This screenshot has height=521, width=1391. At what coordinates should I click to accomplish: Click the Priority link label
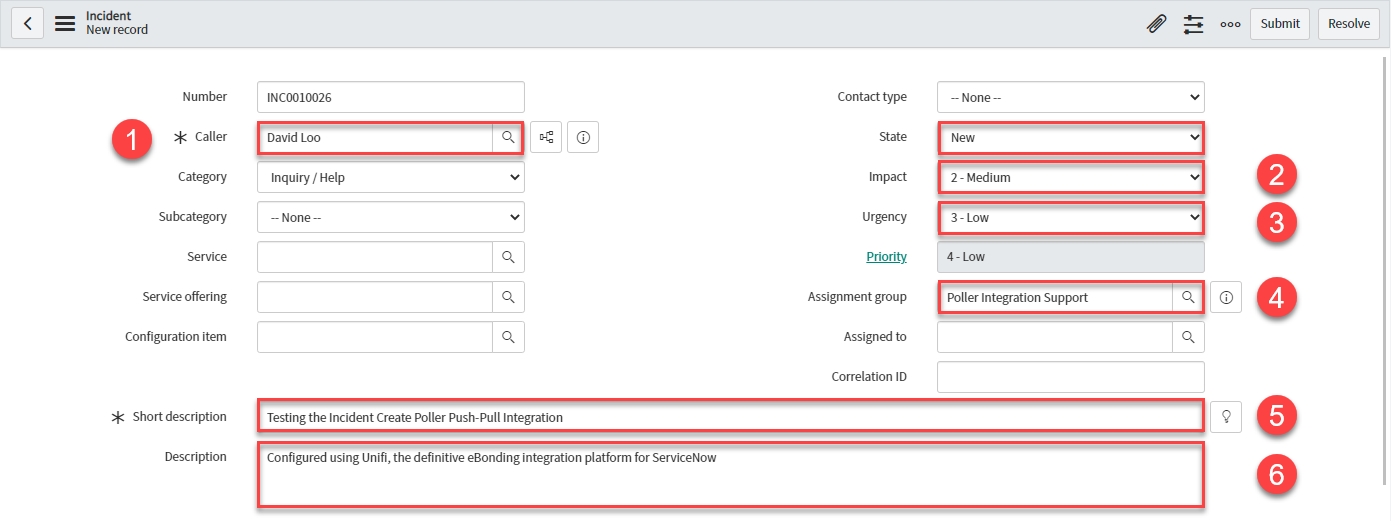click(x=886, y=257)
